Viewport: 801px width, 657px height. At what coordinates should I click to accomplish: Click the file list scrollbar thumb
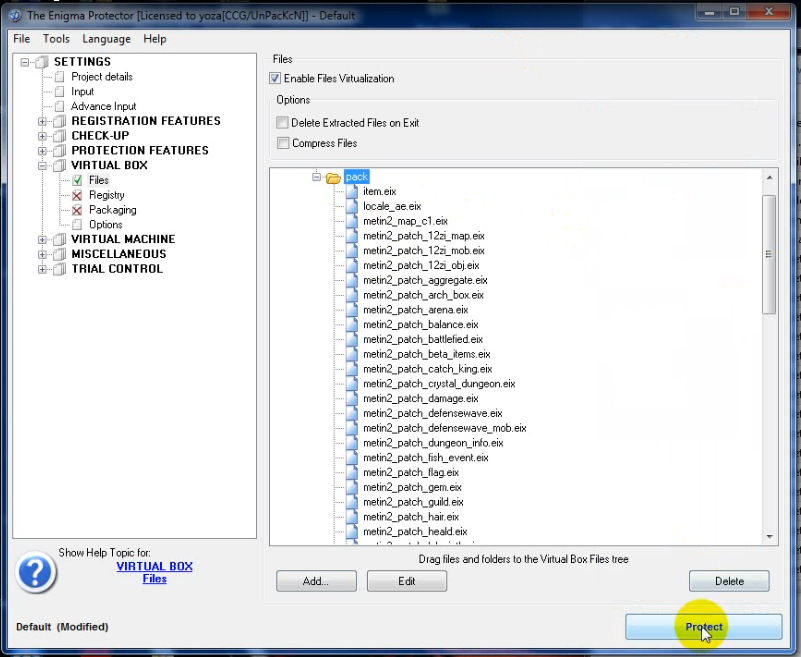pyautogui.click(x=769, y=254)
